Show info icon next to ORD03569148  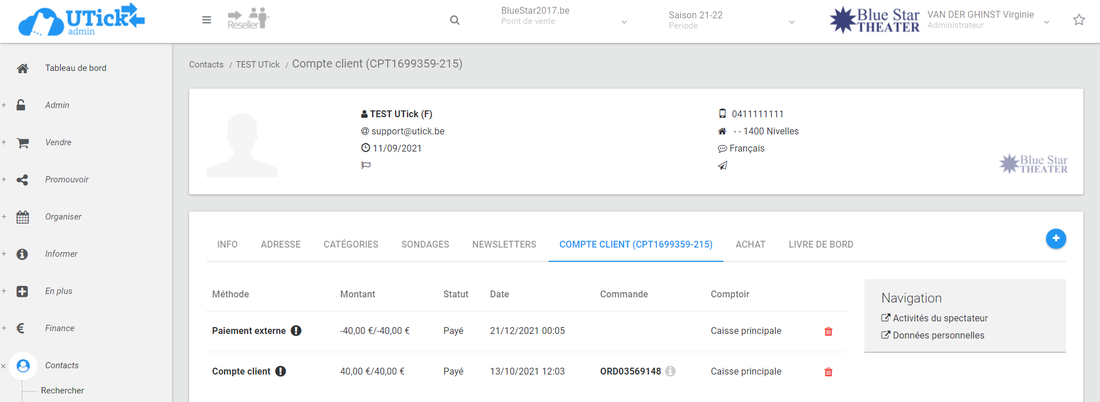[x=671, y=372]
